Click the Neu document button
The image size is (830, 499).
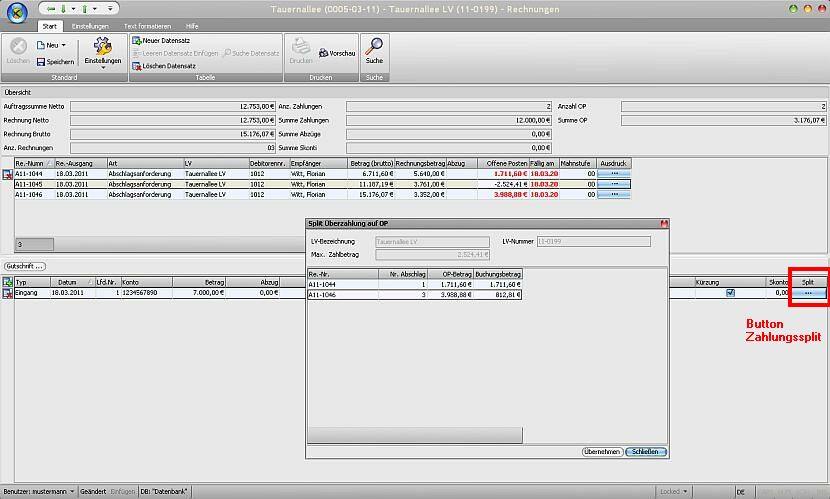pos(48,45)
